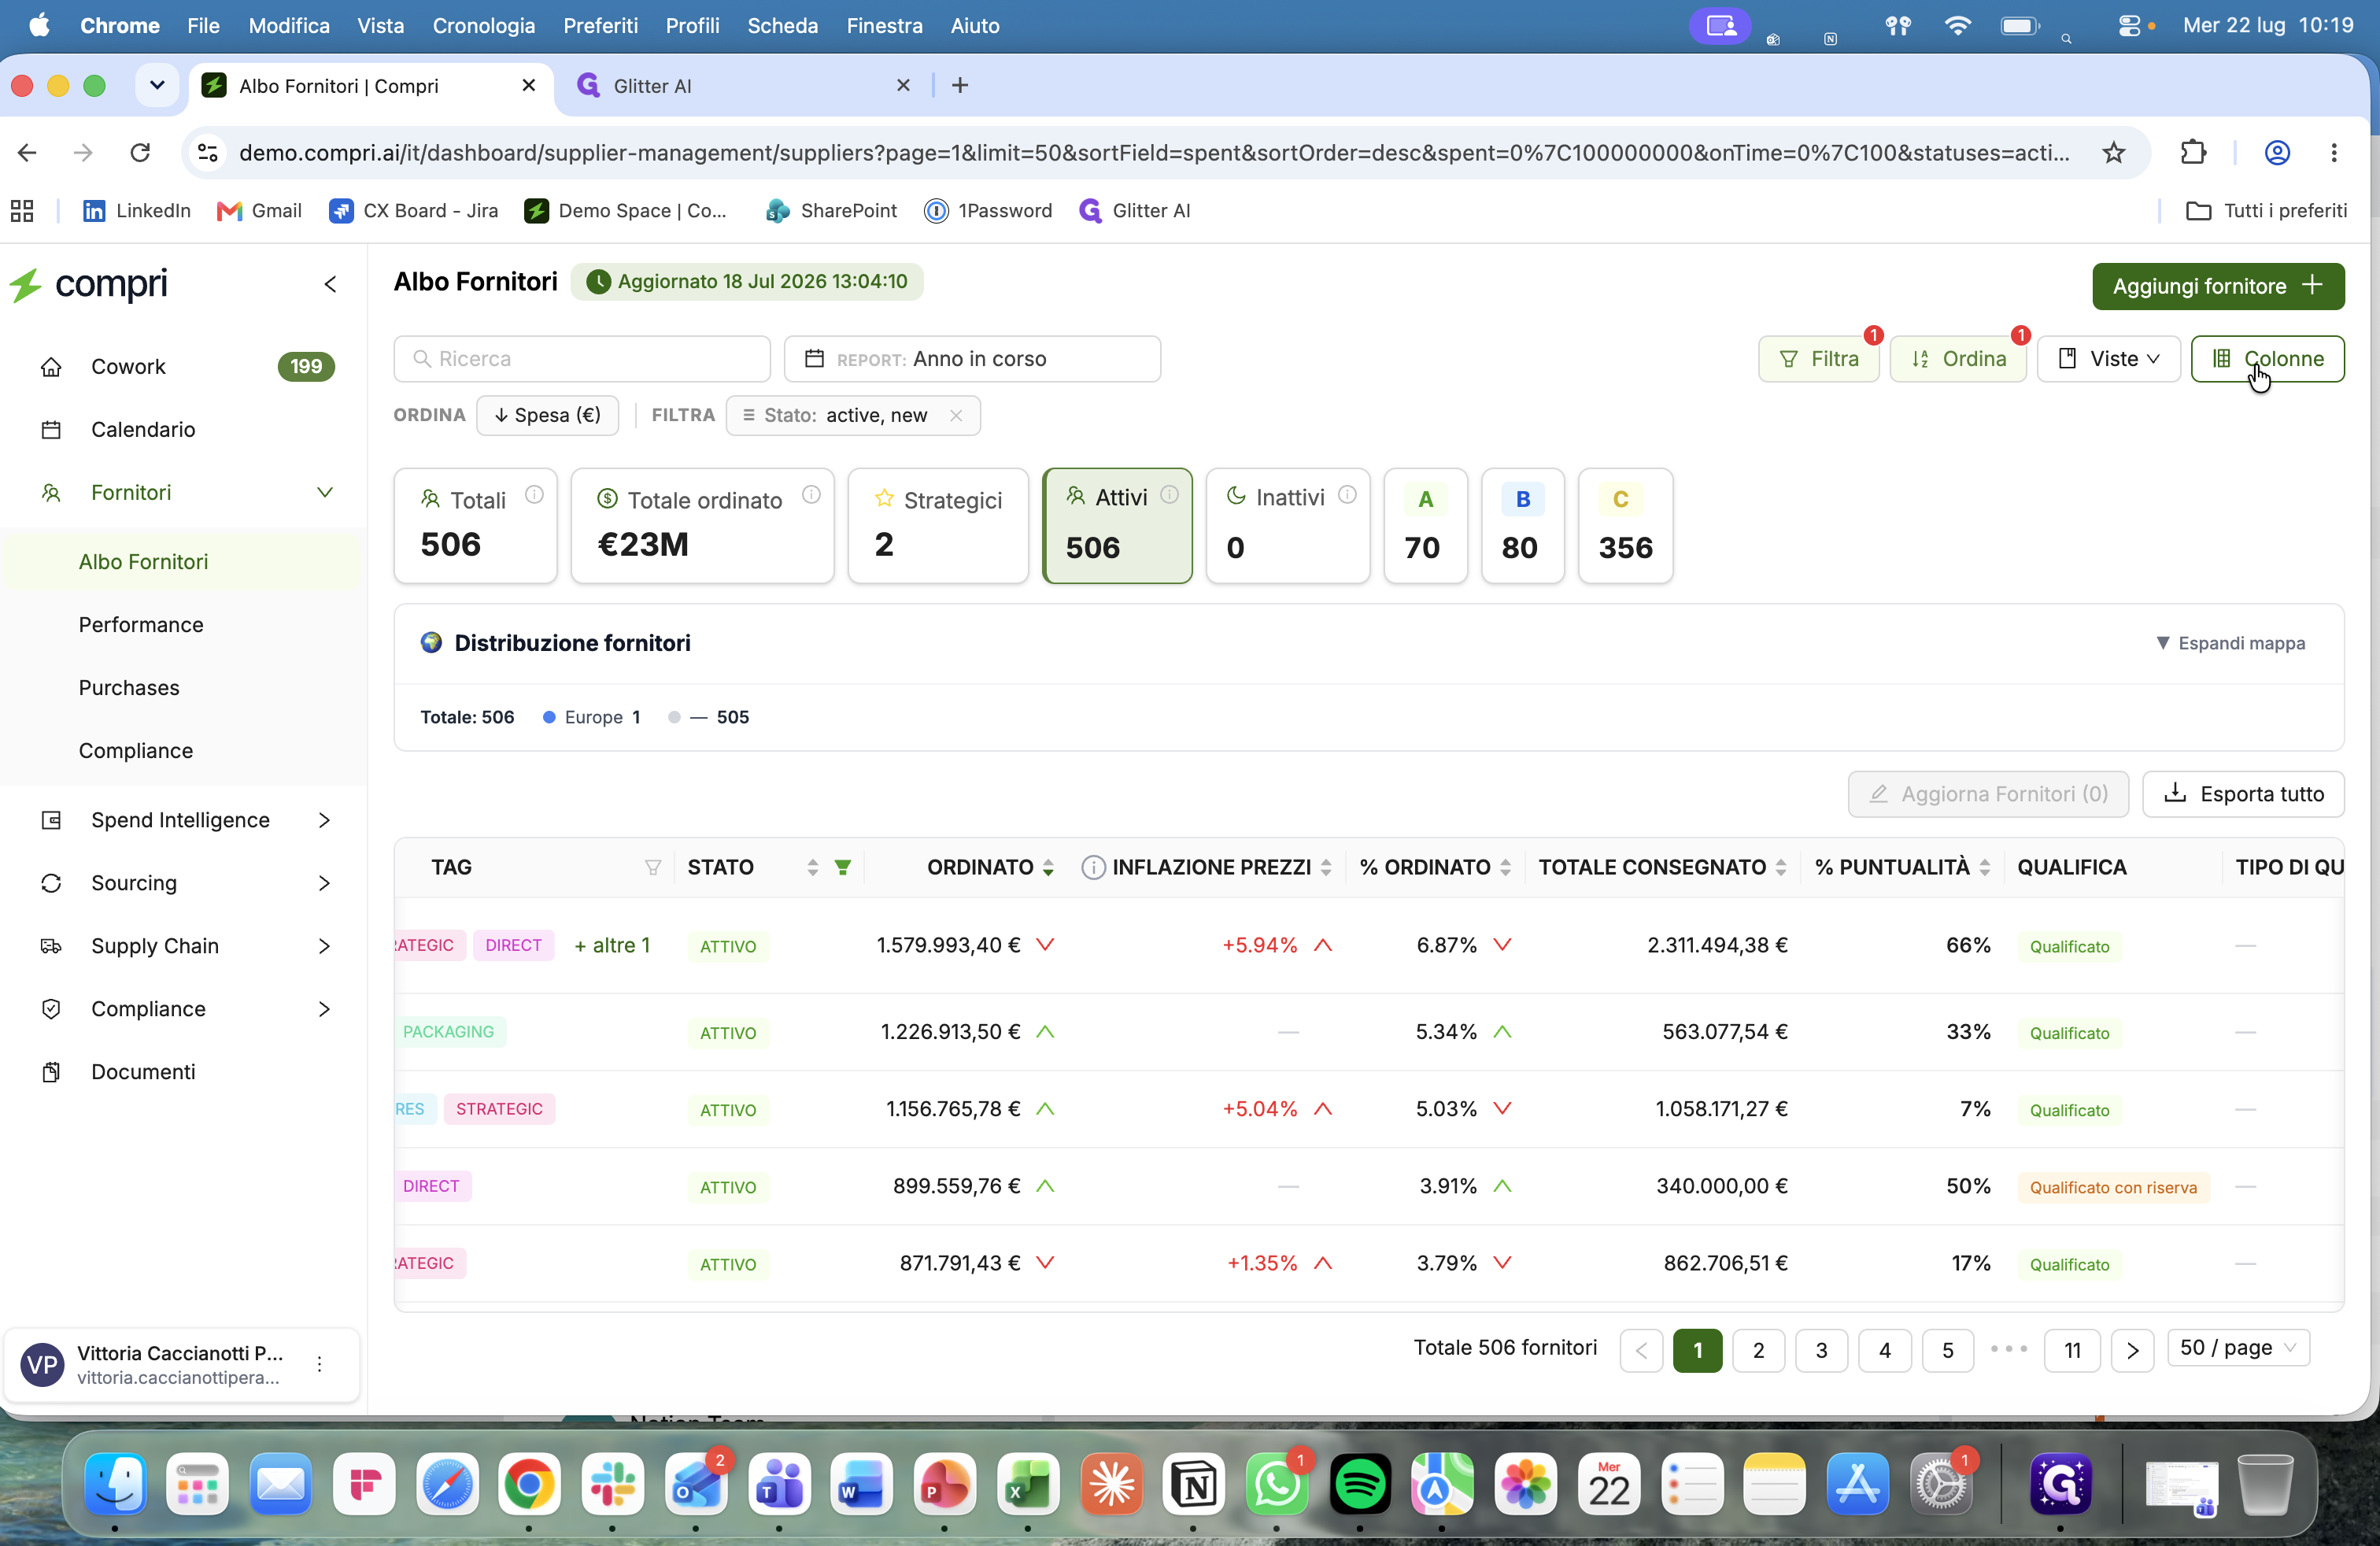The image size is (2380, 1546).
Task: Open Chrome extensions puzzle icon
Action: [x=2193, y=153]
